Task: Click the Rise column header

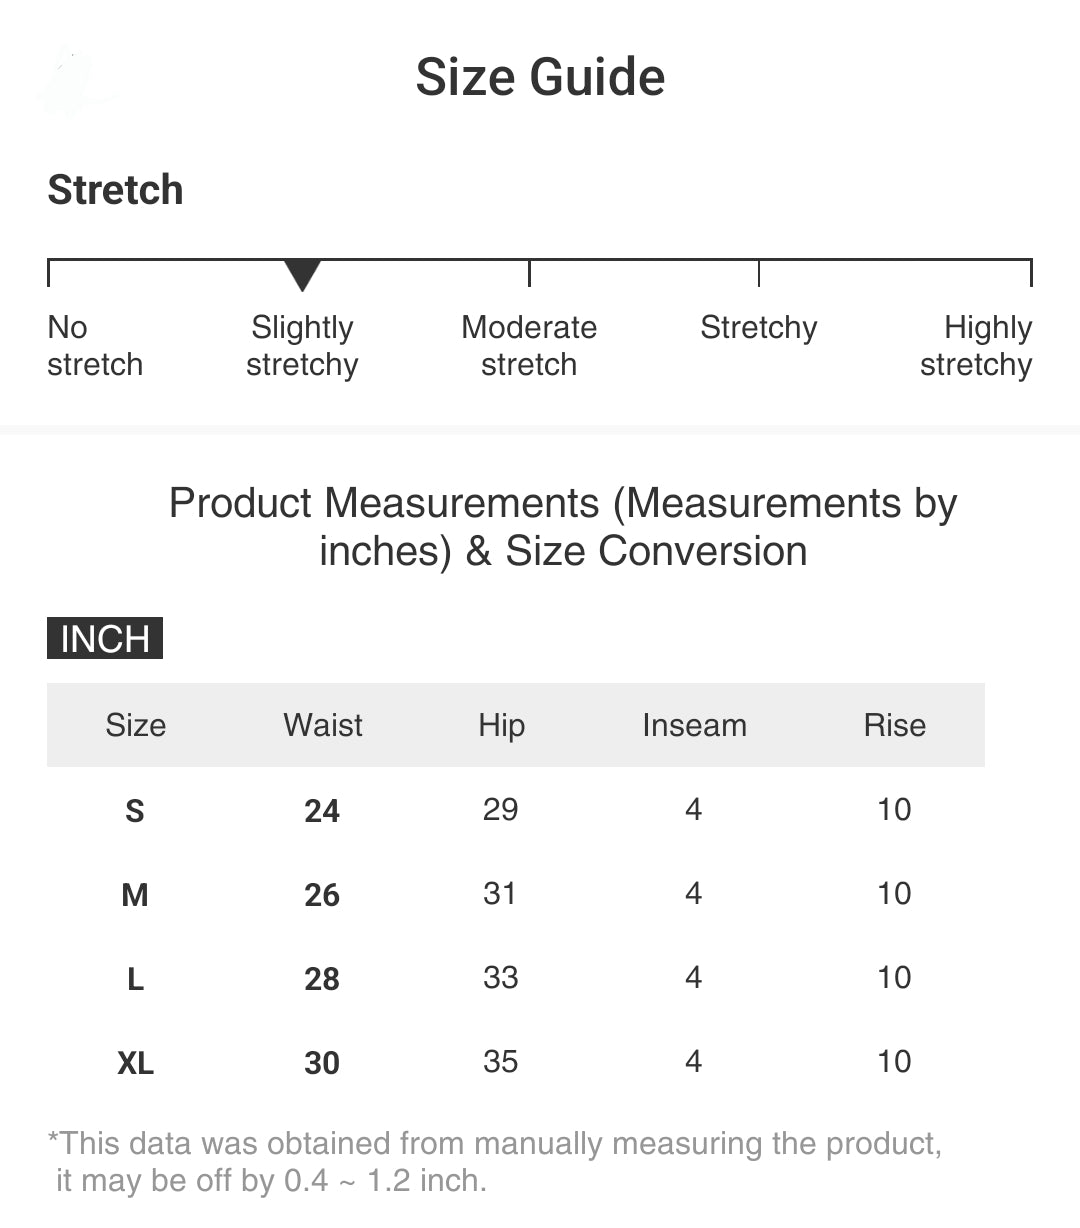Action: (894, 725)
